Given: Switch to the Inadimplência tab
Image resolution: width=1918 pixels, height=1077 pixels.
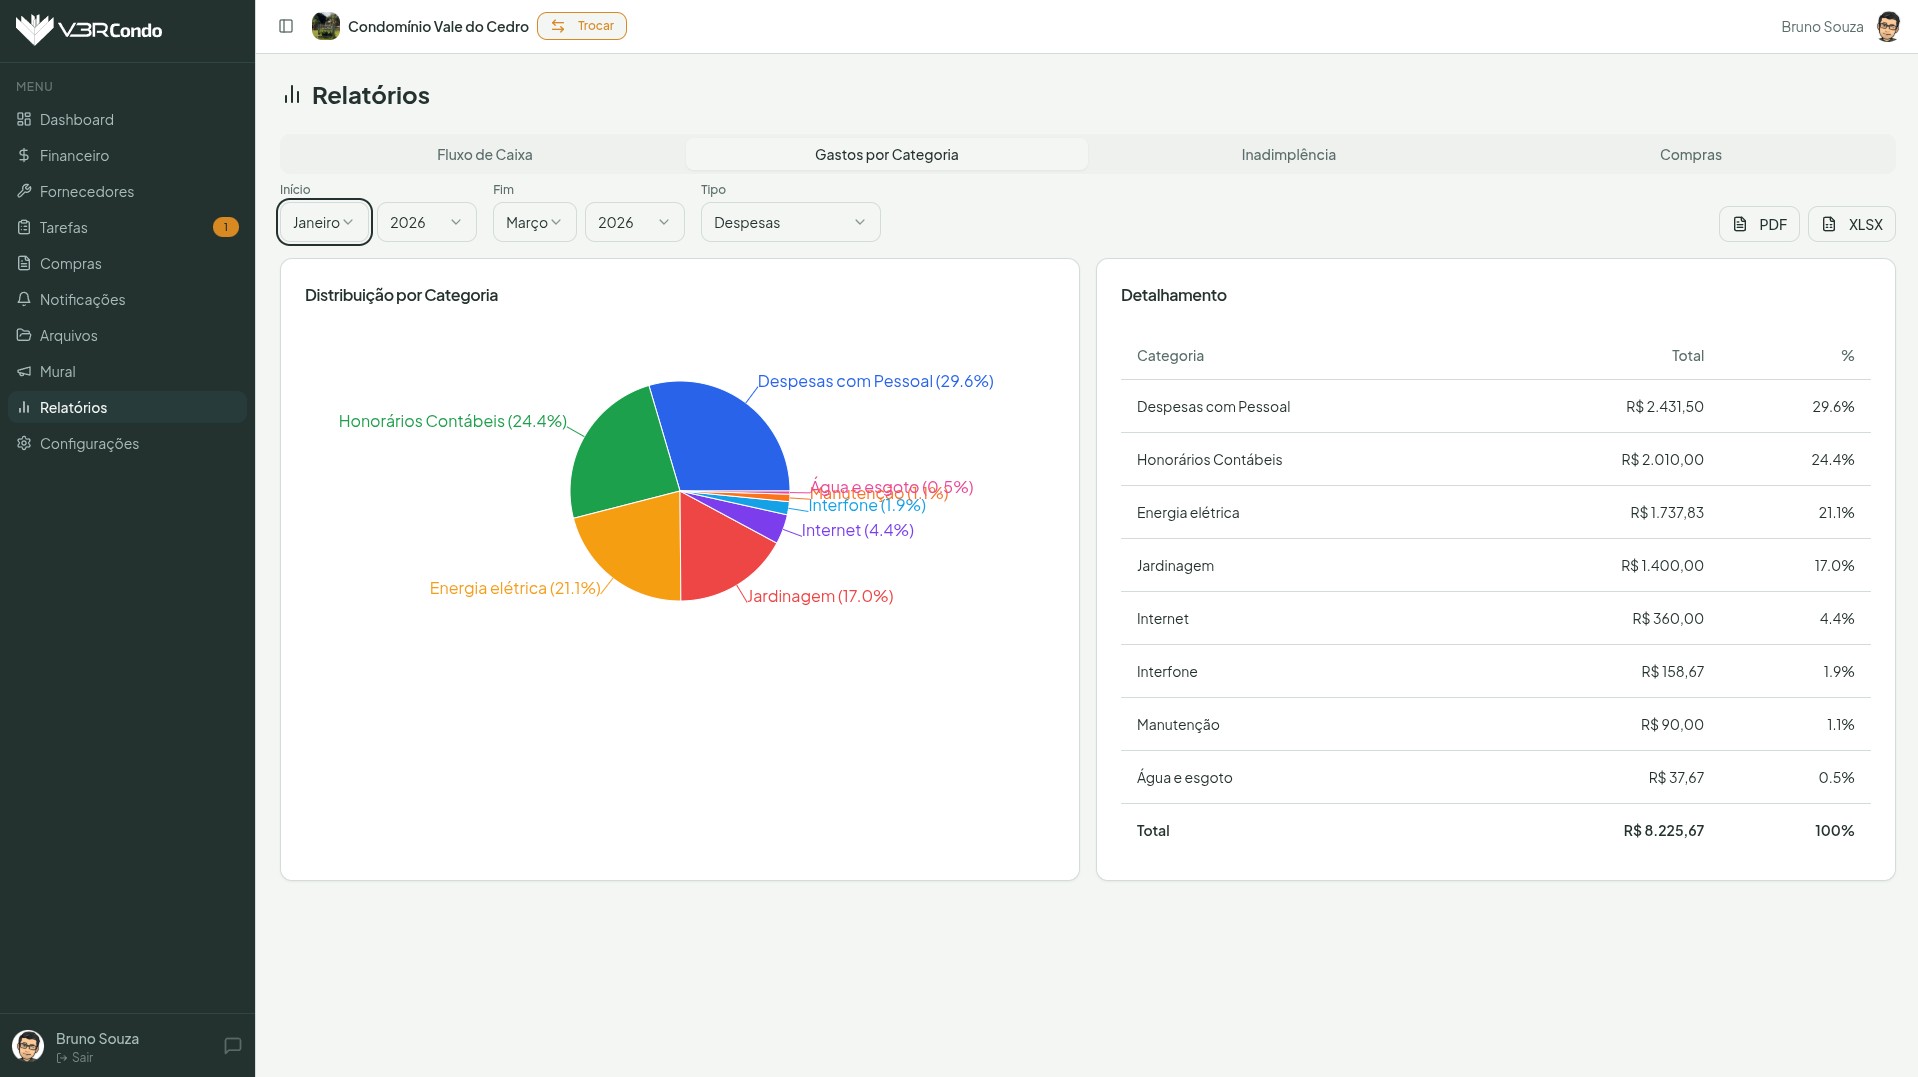Looking at the screenshot, I should (1288, 155).
